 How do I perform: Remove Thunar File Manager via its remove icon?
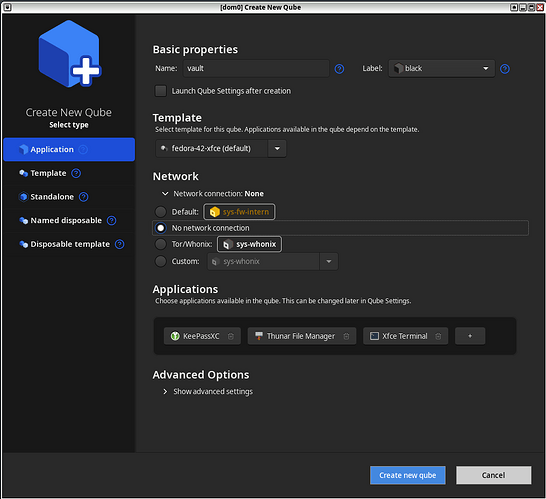(x=346, y=336)
